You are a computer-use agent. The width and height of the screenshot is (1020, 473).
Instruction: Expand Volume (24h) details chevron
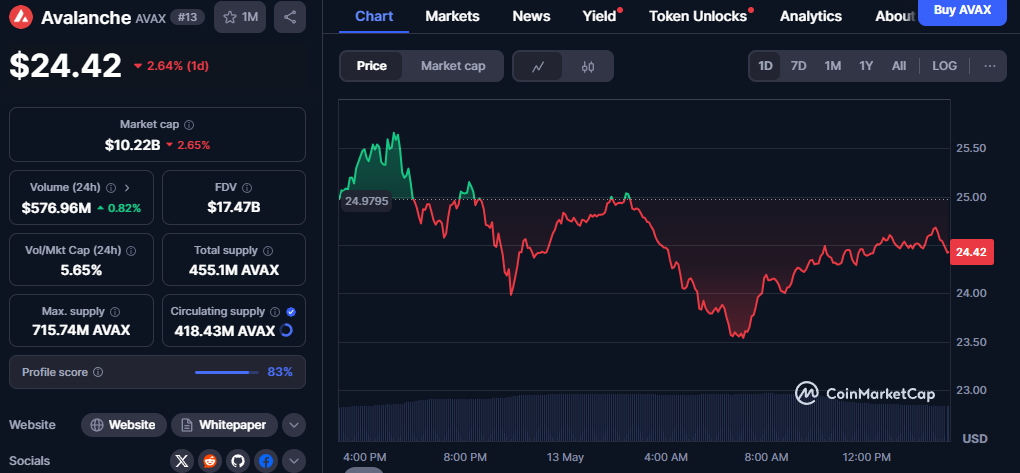(x=127, y=187)
